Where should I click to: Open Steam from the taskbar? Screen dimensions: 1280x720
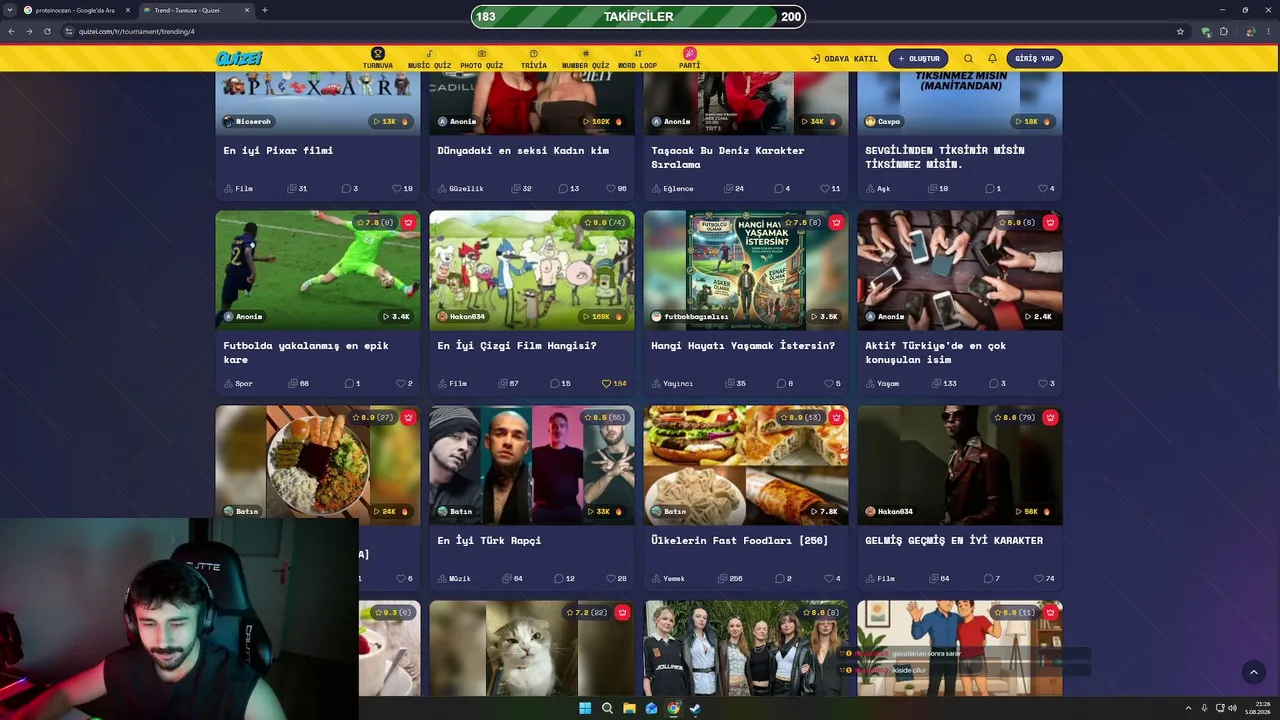695,708
